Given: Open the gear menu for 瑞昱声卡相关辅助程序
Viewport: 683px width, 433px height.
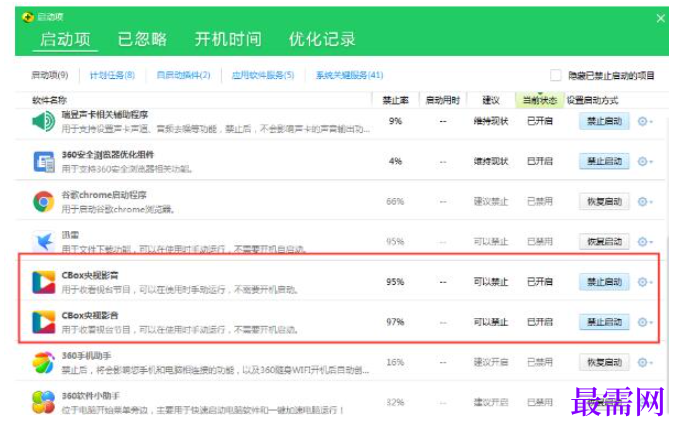Looking at the screenshot, I should tap(645, 122).
